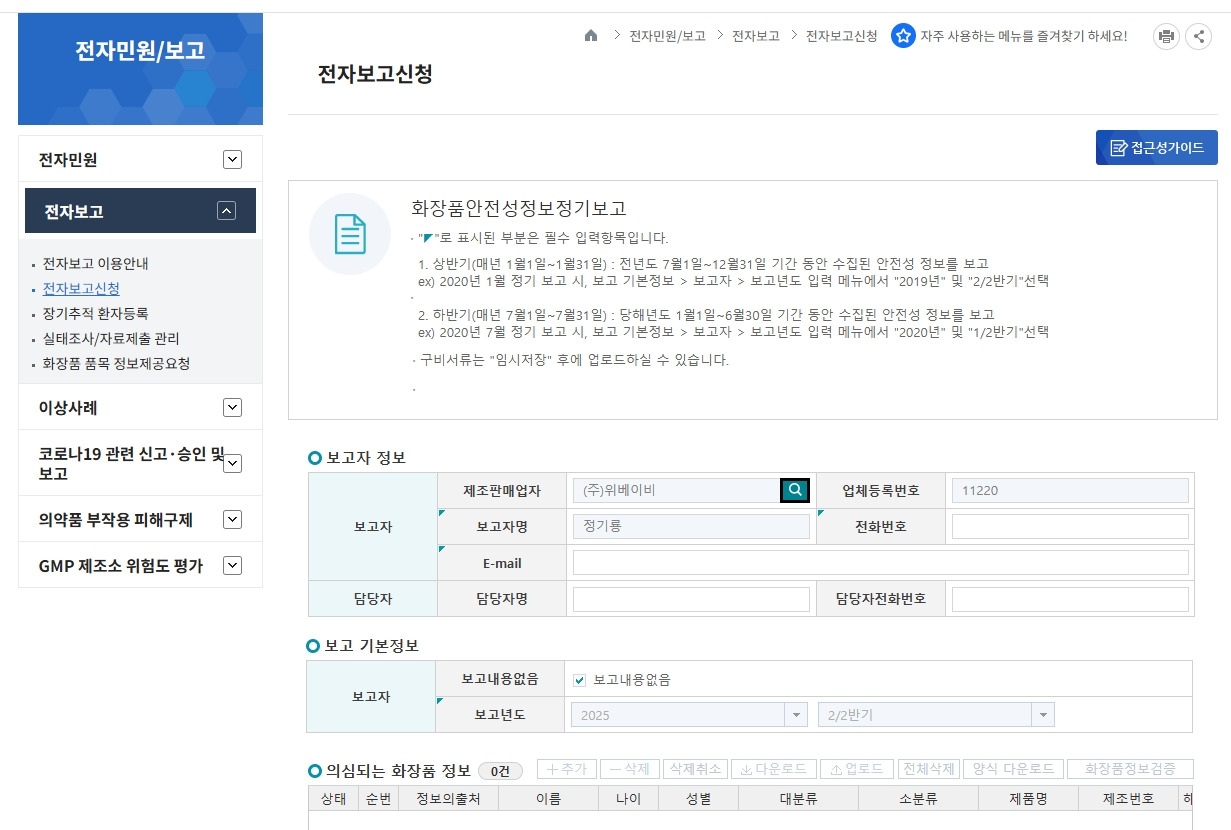Click the home icon in the breadcrumb

[x=591, y=35]
